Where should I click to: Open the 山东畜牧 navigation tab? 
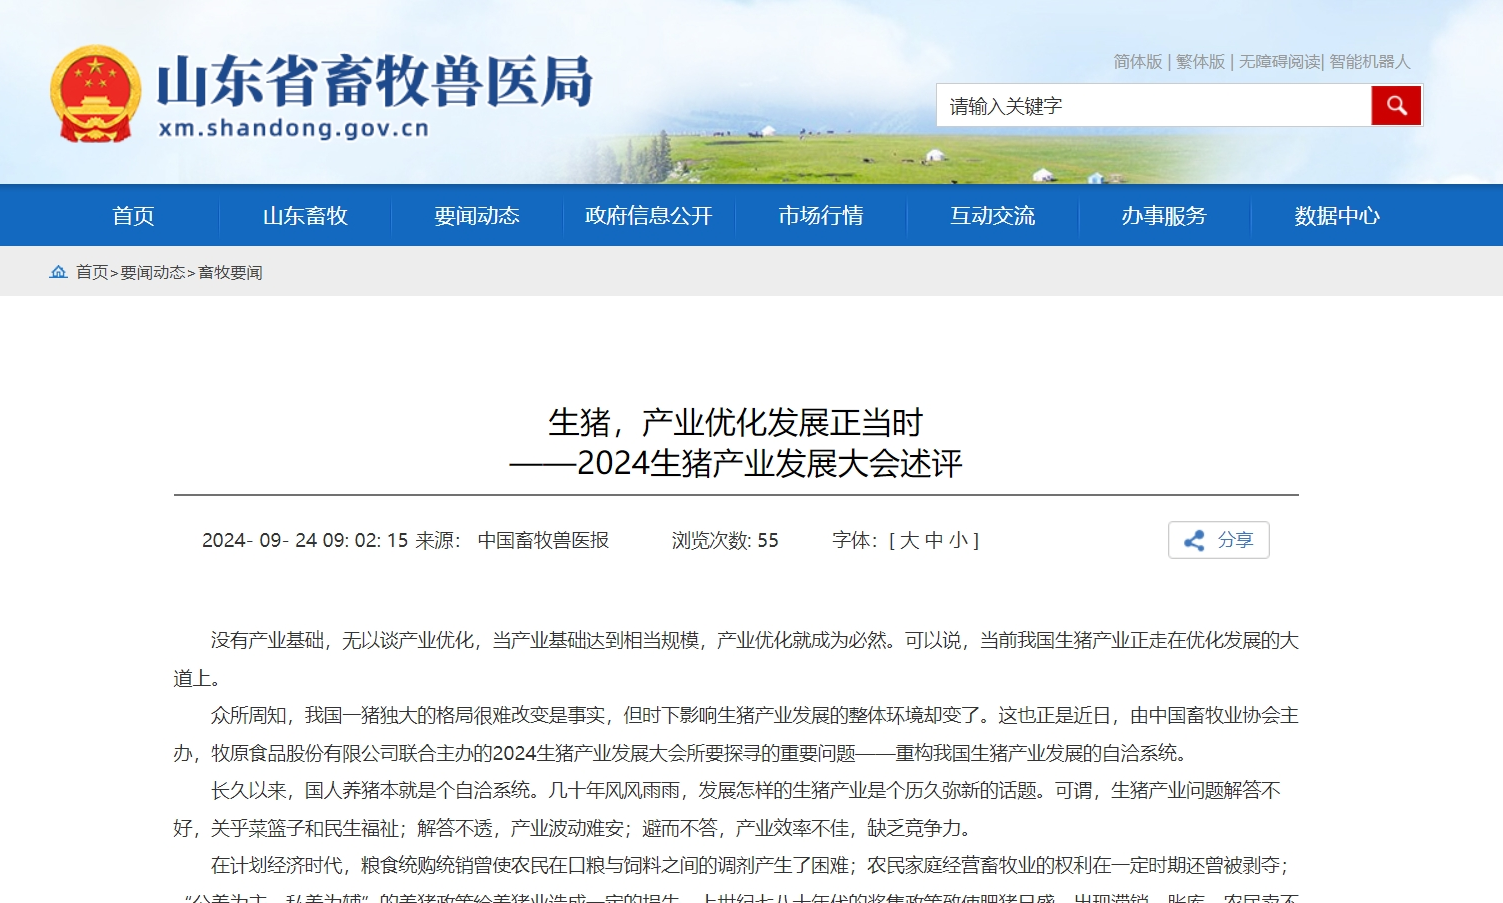tap(305, 216)
